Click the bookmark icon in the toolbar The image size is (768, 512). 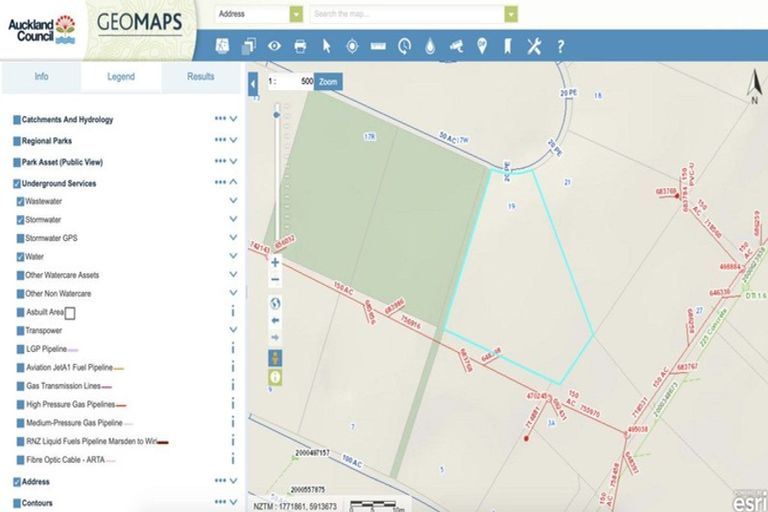click(508, 46)
